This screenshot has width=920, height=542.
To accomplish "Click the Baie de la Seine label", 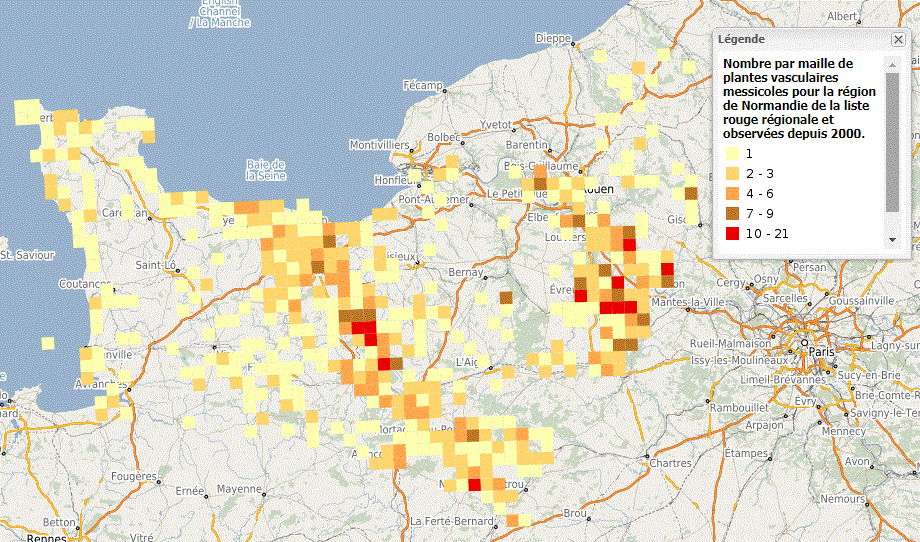I will coord(266,169).
